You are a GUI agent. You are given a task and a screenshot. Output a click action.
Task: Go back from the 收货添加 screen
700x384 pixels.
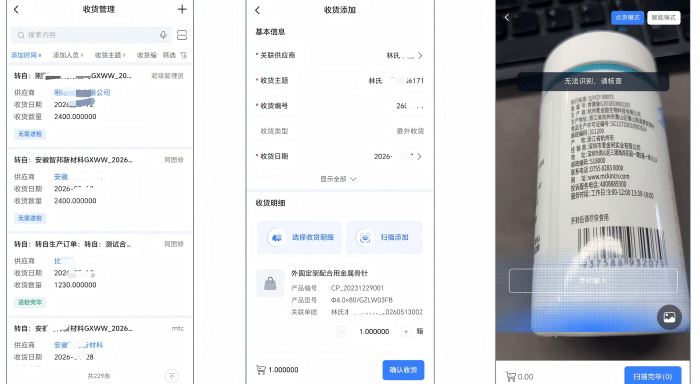pos(258,10)
